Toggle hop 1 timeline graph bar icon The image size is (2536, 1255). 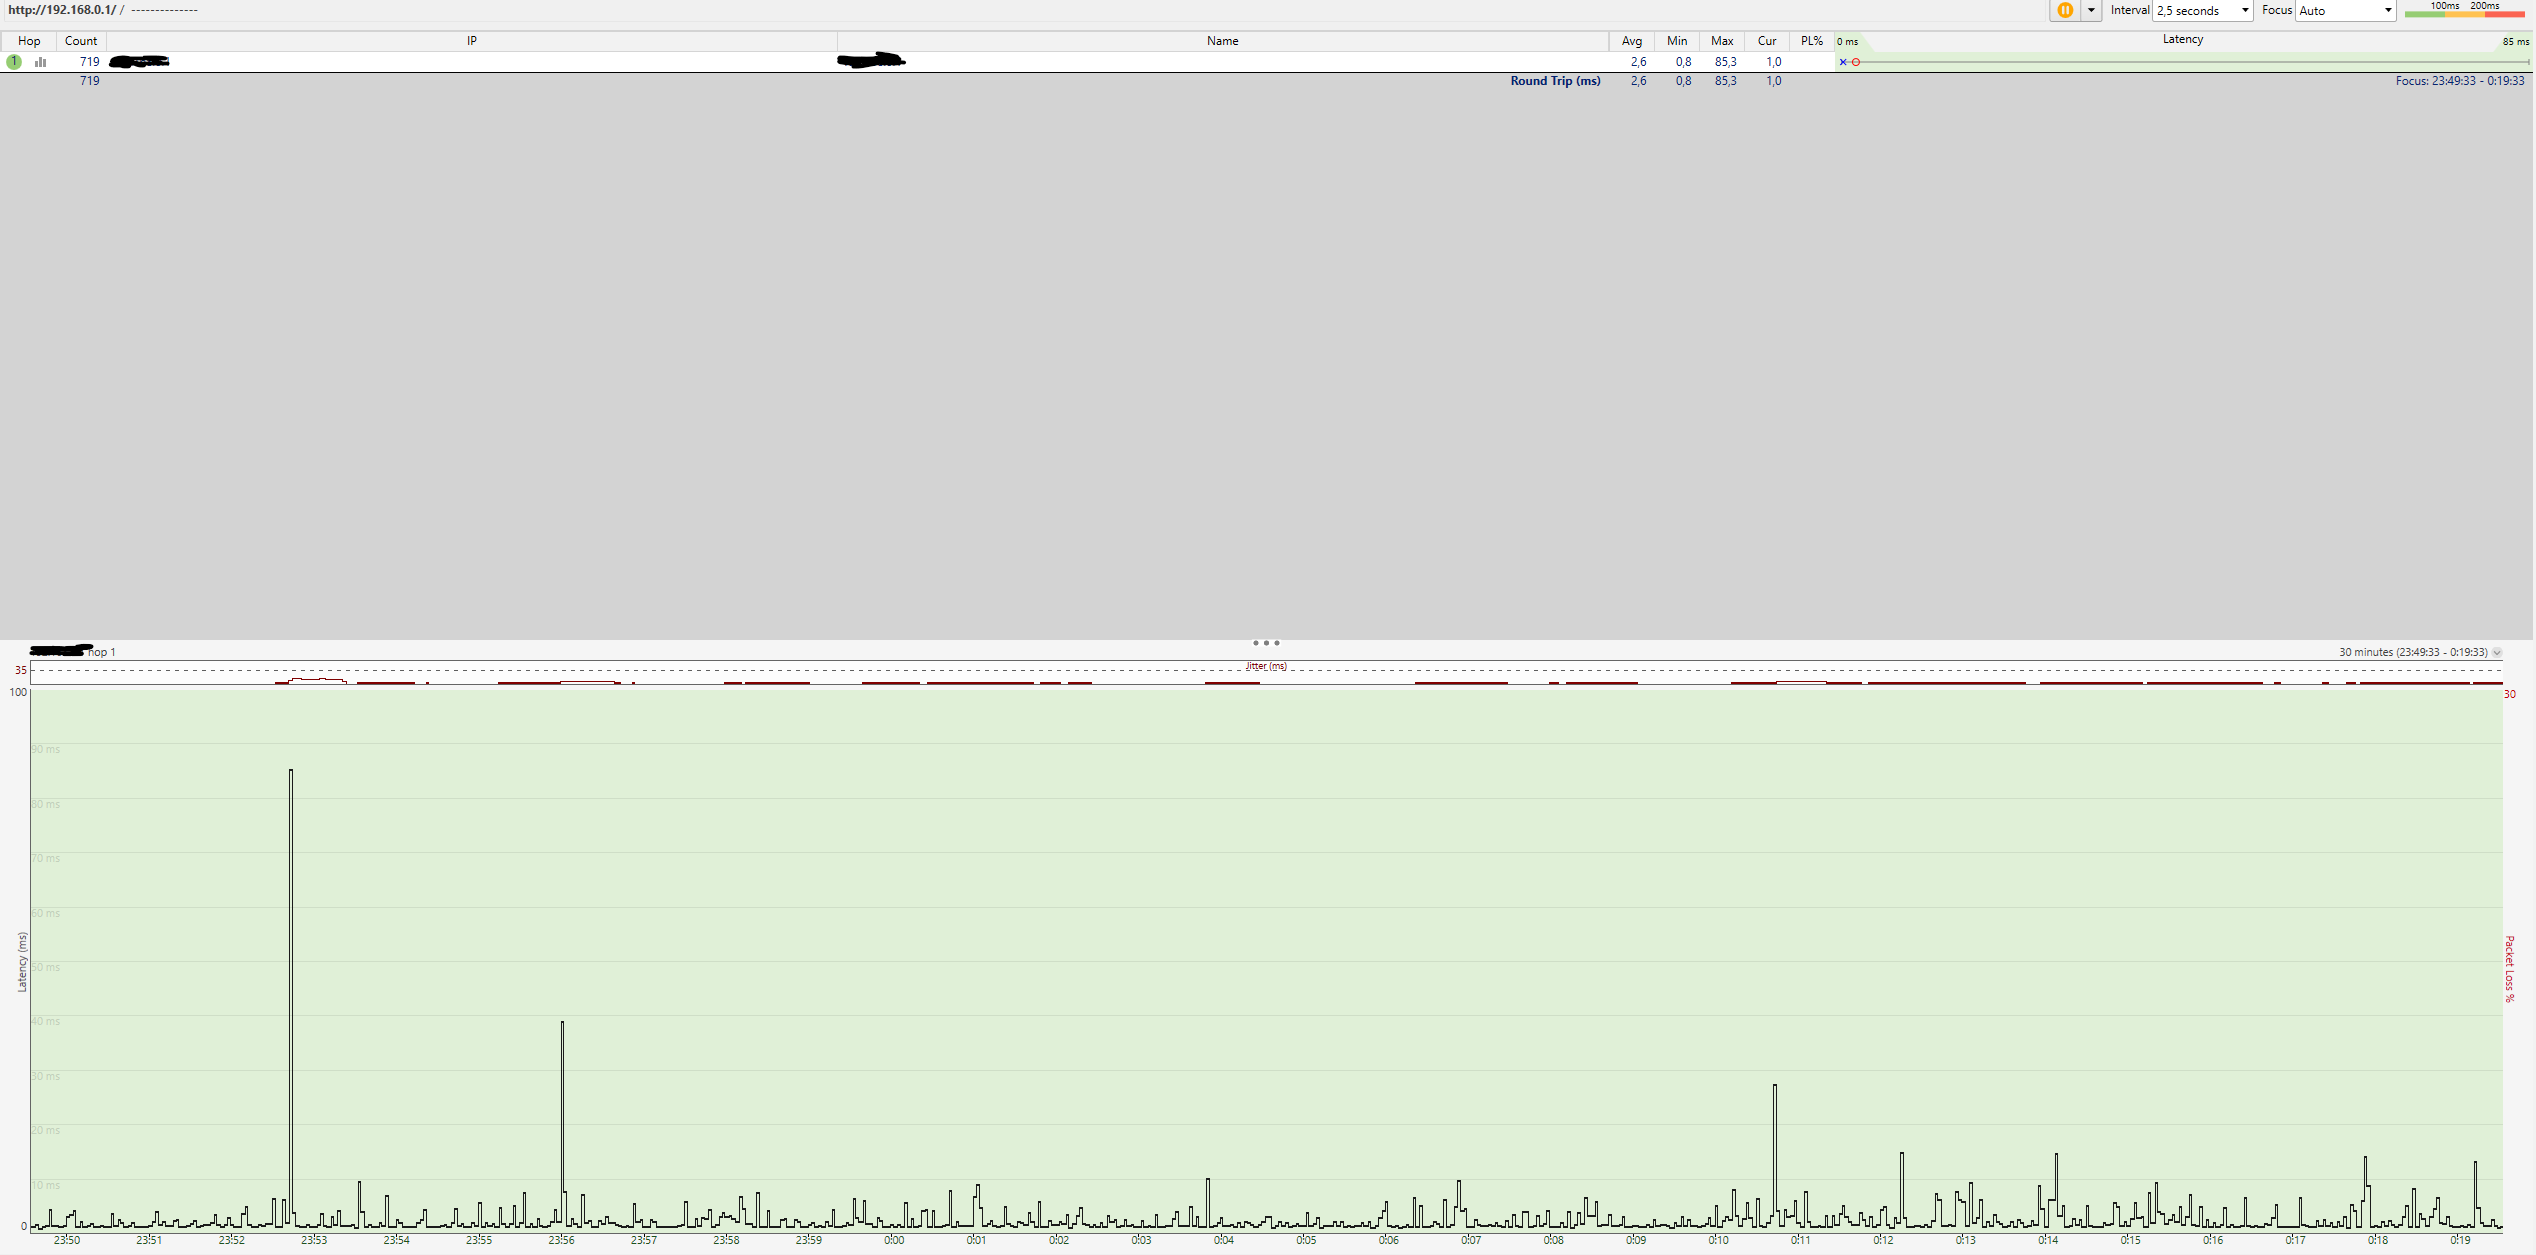pos(41,61)
